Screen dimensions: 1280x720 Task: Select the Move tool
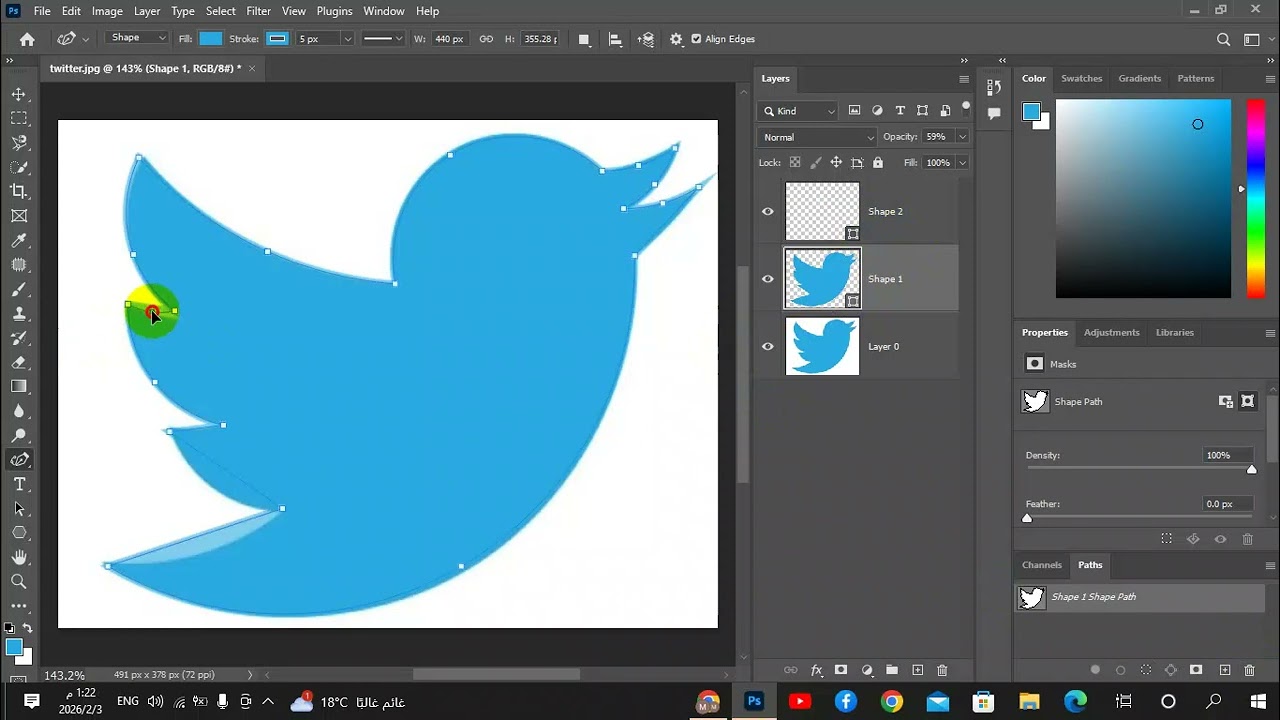point(19,94)
